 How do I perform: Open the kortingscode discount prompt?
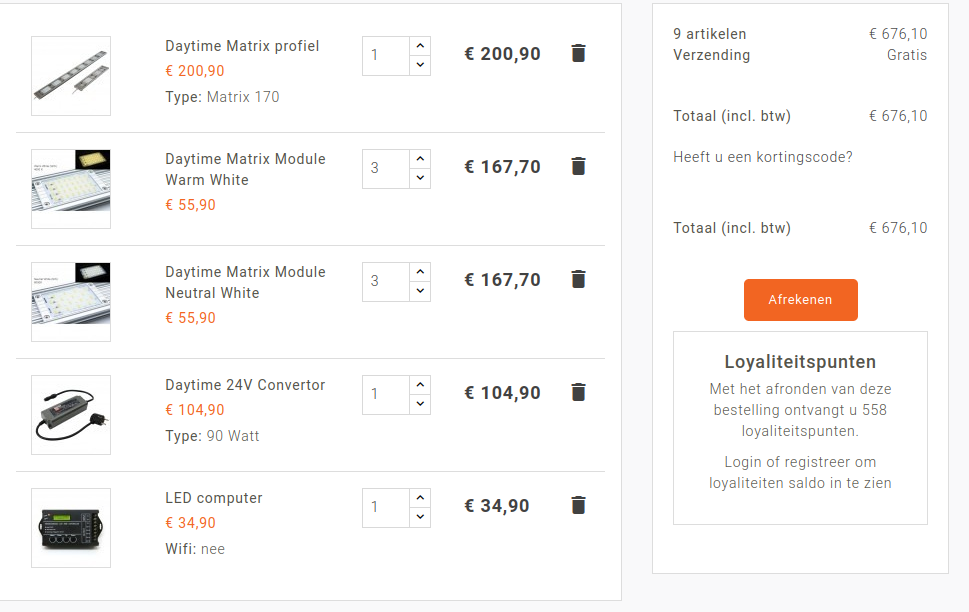click(763, 157)
